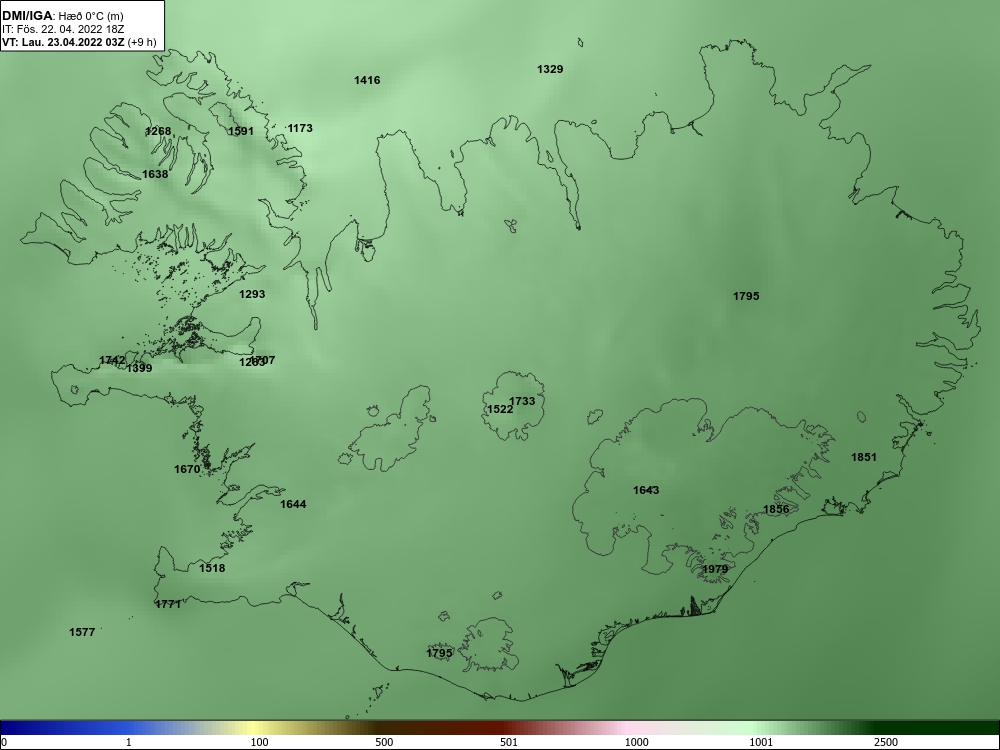
Task: Click the 1670 value label
Action: pyautogui.click(x=187, y=469)
